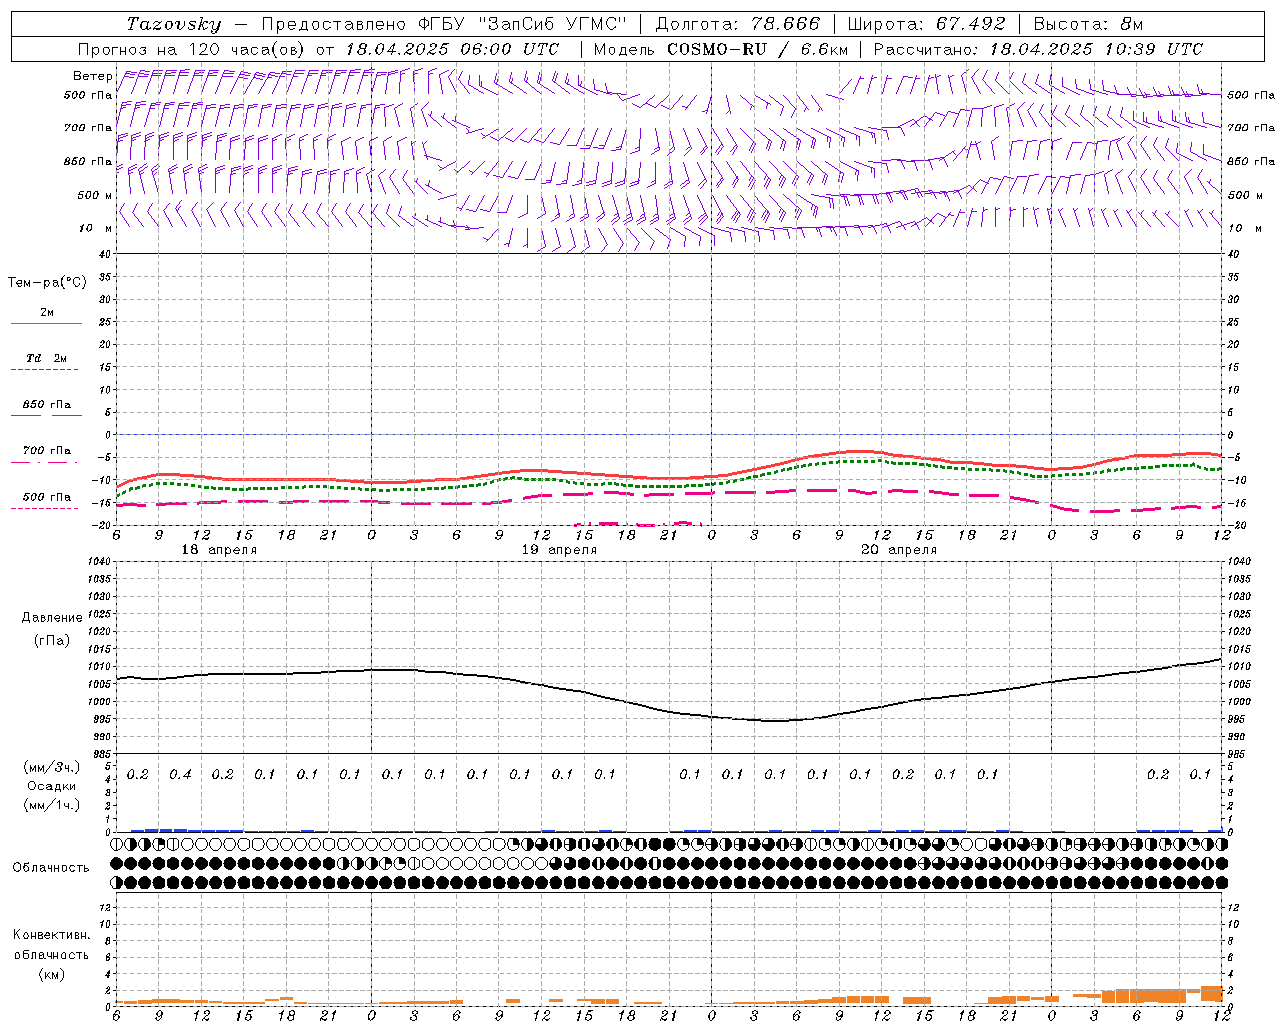Click the 0.4 precipitation value
1280x1024 pixels.
[x=180, y=774]
